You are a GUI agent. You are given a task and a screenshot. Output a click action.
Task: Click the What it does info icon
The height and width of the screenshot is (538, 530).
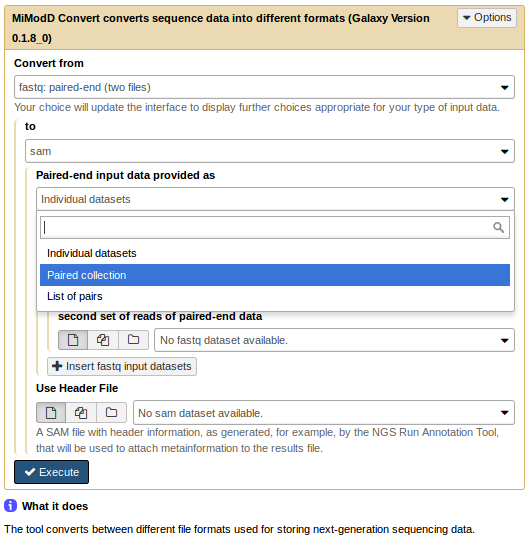[10, 506]
